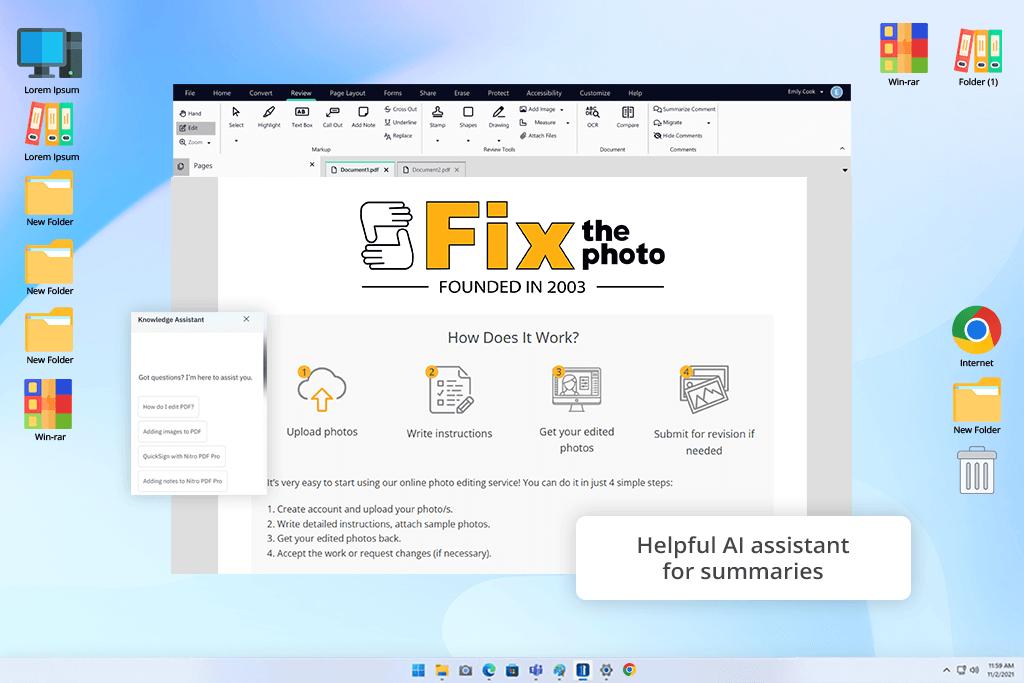Viewport: 1024px width, 683px height.
Task: Use the Replace text markup
Action: (398, 136)
